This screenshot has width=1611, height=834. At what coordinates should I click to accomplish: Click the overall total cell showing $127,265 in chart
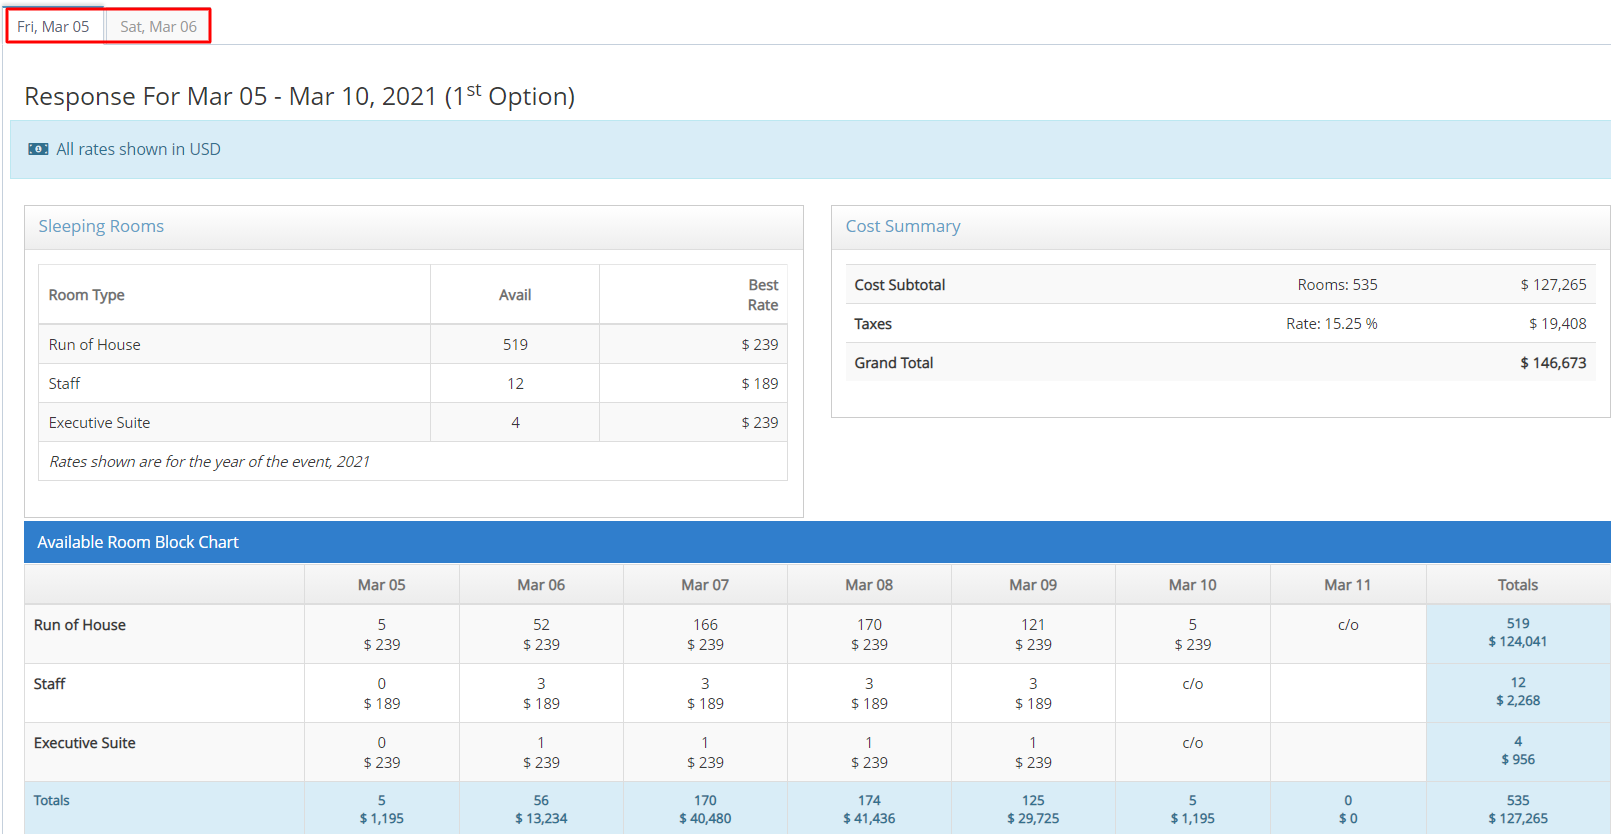tap(1517, 818)
